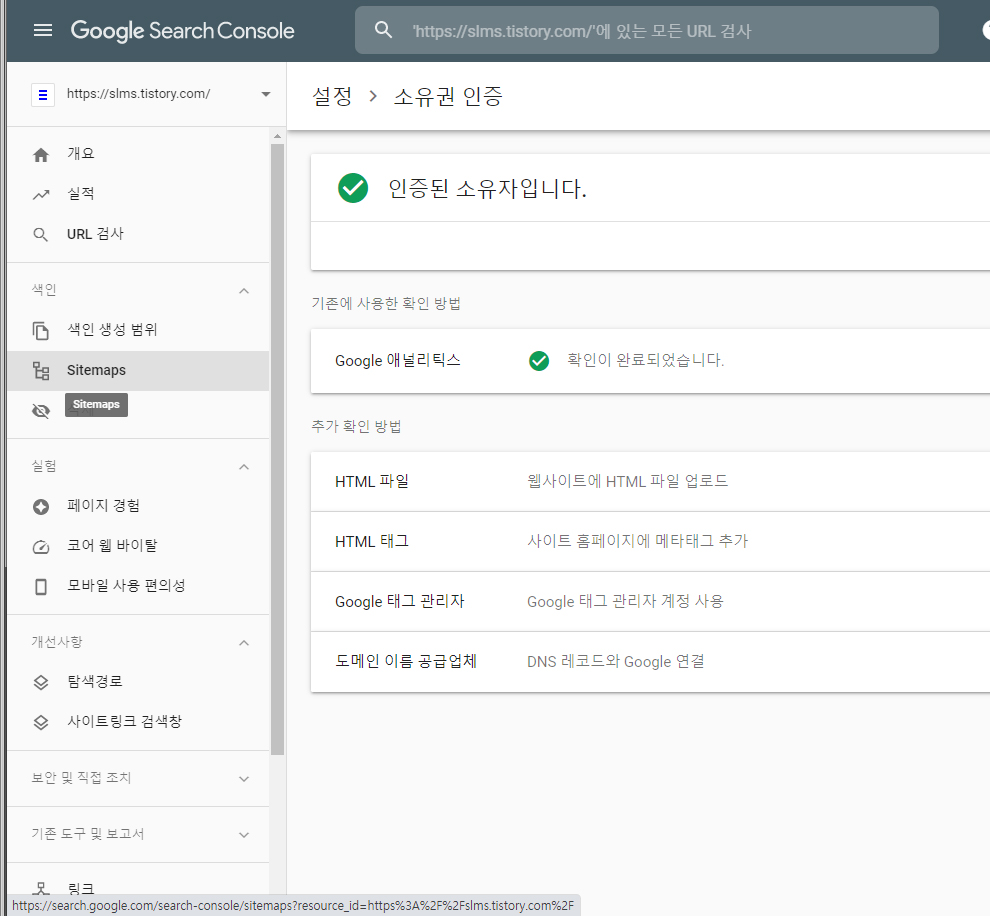
Task: Expand the Google 태그 관리자 method row
Action: 650,602
